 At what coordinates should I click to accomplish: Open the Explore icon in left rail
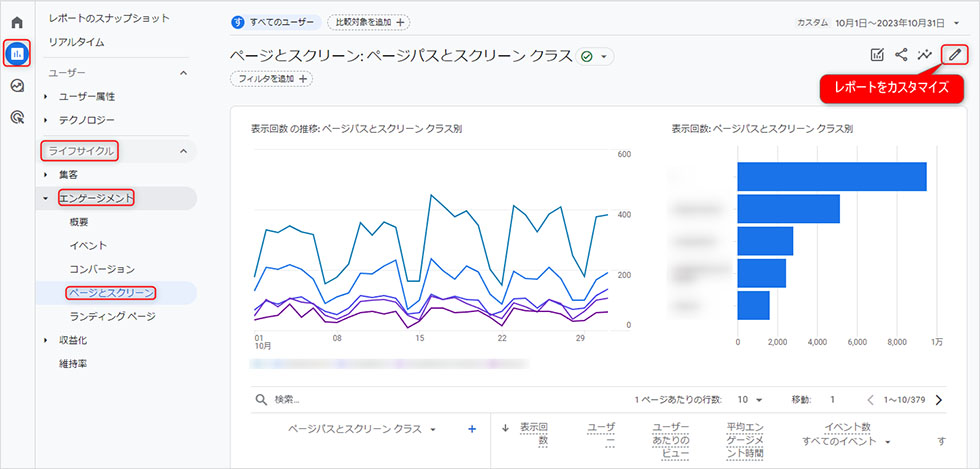tap(18, 86)
